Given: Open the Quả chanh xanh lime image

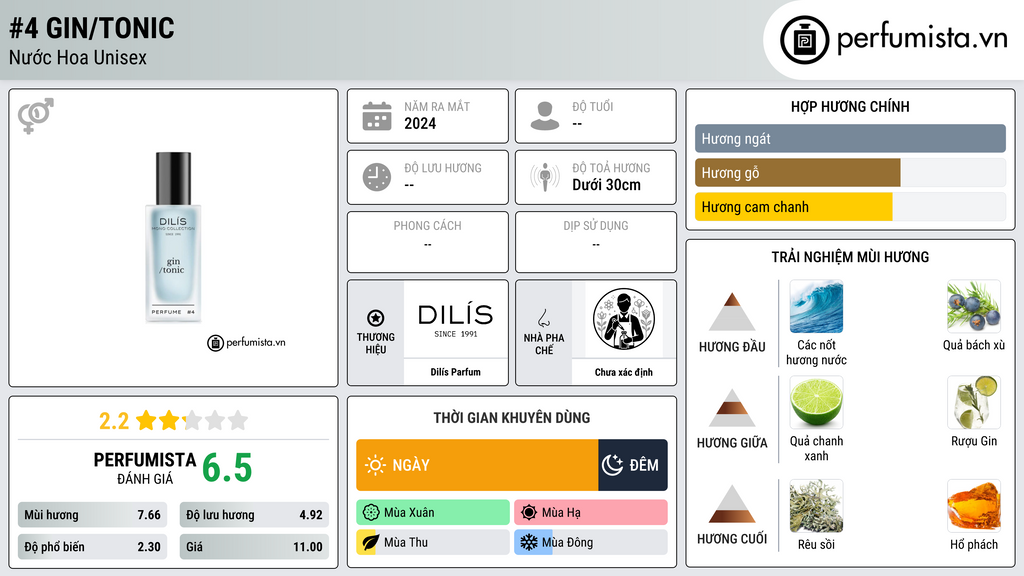Looking at the screenshot, I should (816, 402).
